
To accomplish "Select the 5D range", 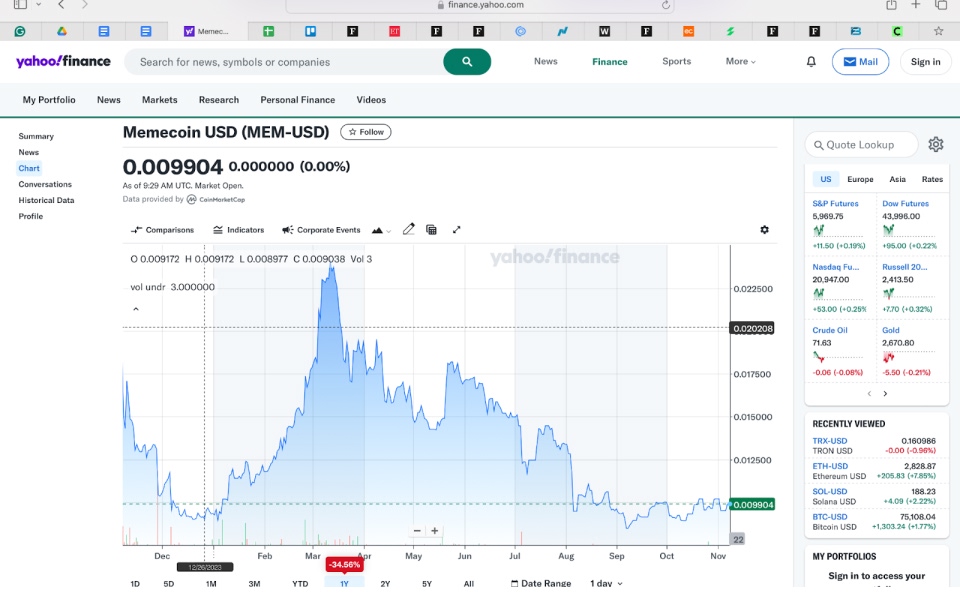I will (x=169, y=584).
